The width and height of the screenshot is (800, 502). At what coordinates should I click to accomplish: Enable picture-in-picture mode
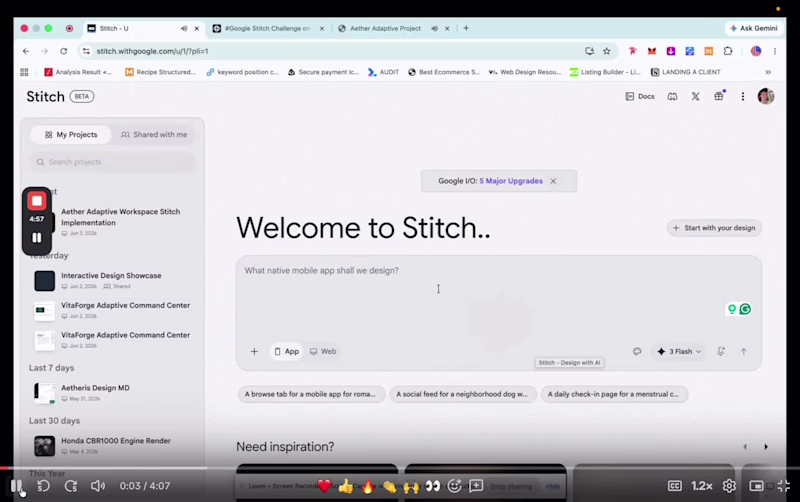[756, 486]
